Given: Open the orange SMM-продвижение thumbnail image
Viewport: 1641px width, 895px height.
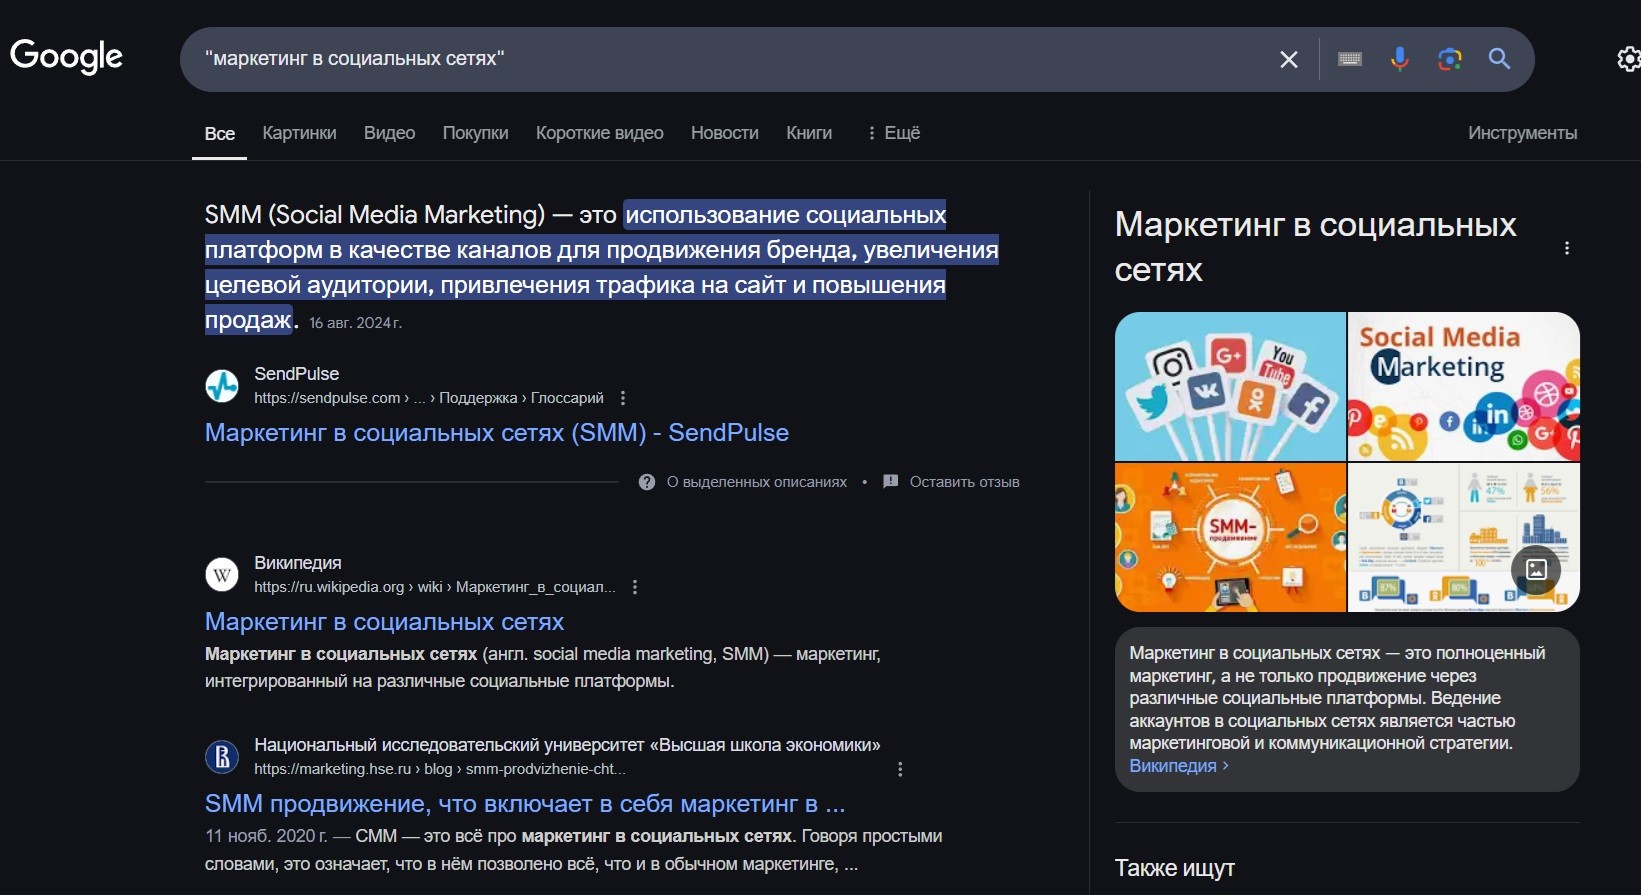Looking at the screenshot, I should pos(1230,537).
